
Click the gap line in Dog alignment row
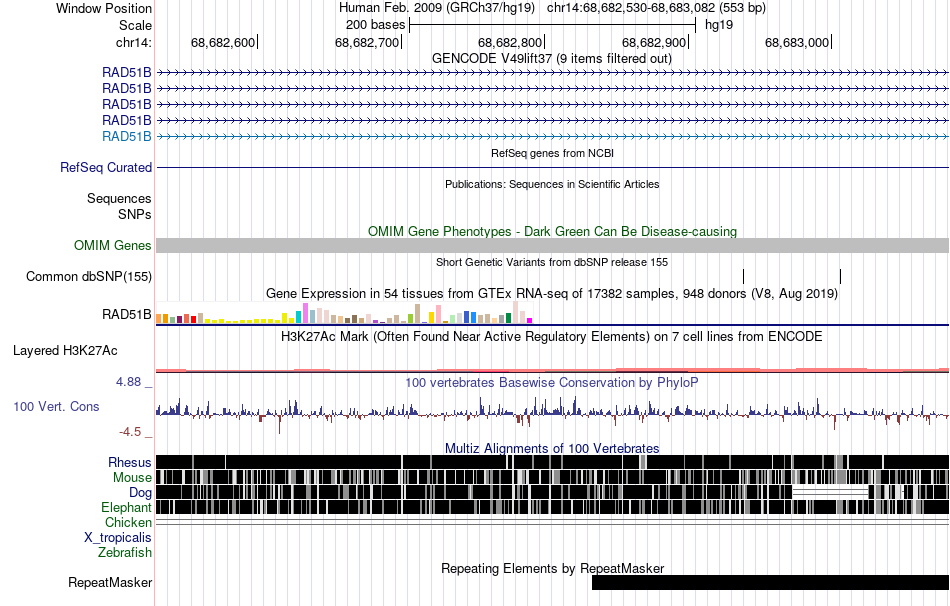point(830,491)
